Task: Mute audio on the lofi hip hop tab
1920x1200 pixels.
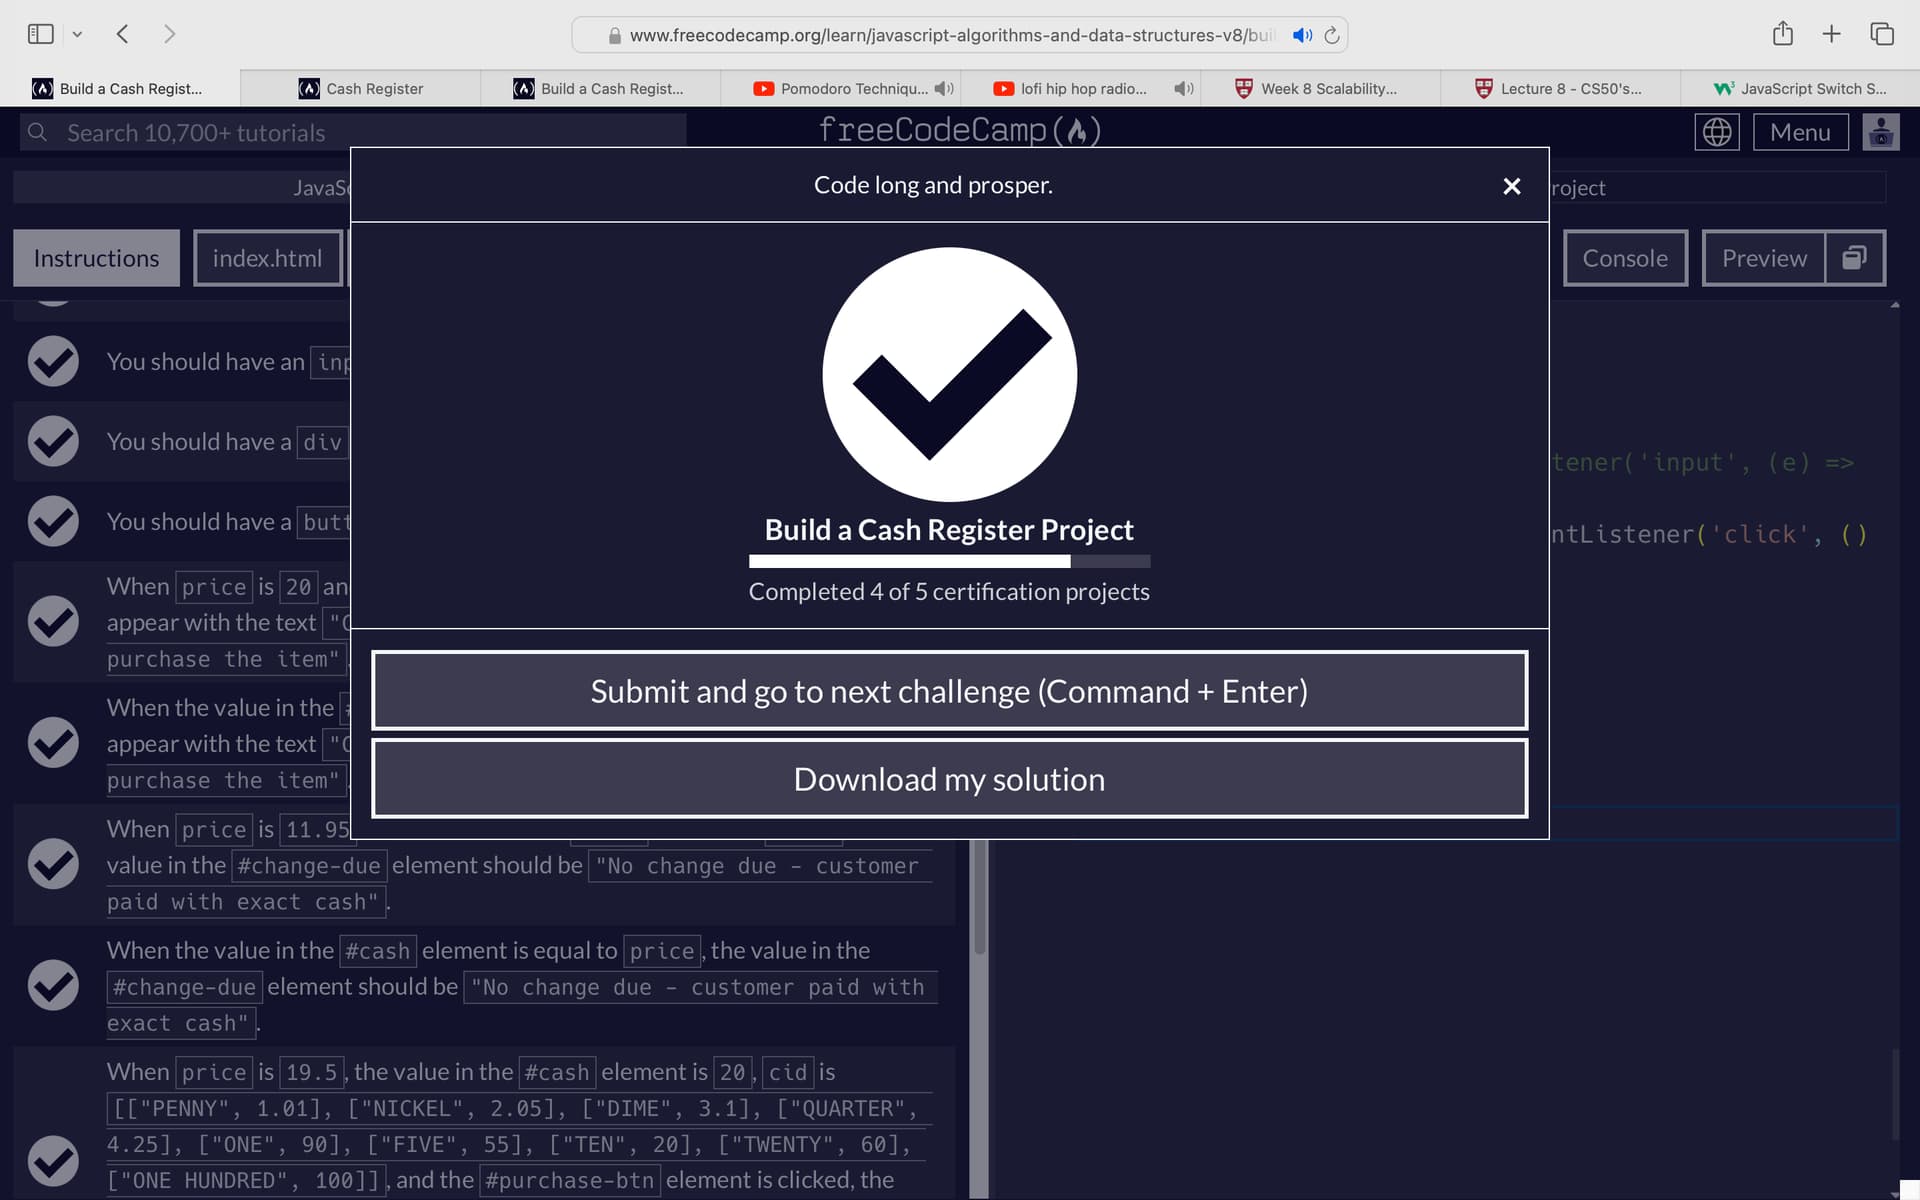Action: 1183,88
